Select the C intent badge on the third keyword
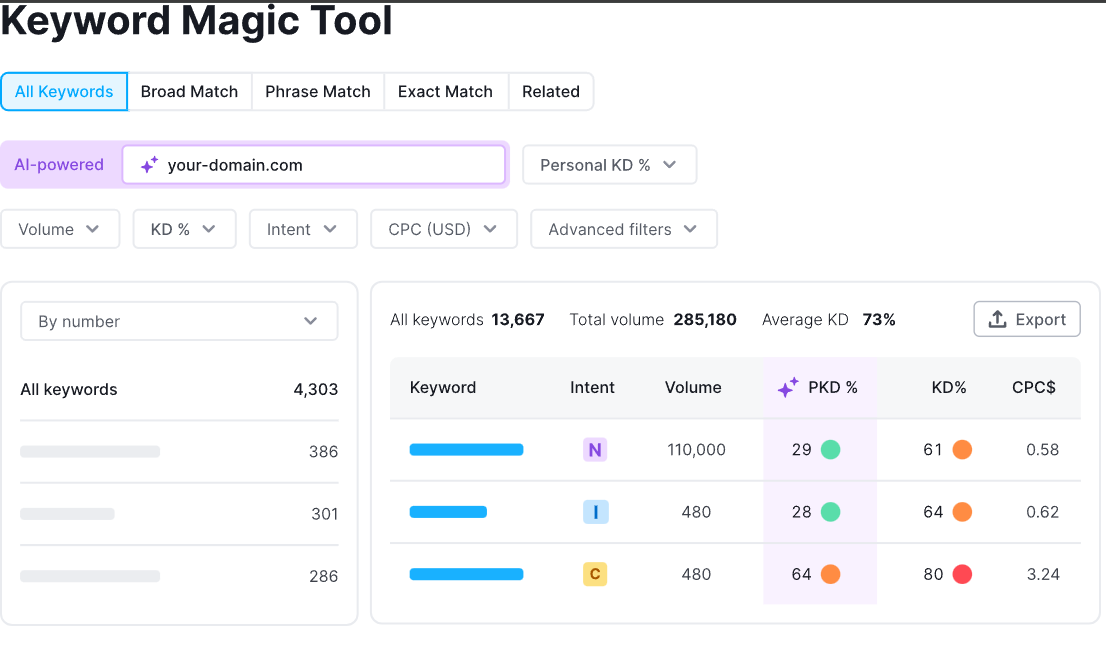The height and width of the screenshot is (649, 1106). [595, 574]
